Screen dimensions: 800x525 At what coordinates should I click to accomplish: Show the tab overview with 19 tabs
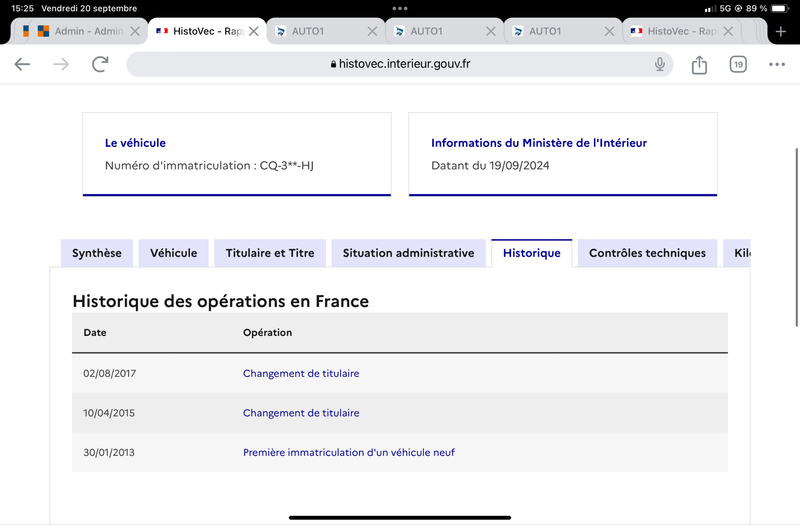[x=738, y=64]
